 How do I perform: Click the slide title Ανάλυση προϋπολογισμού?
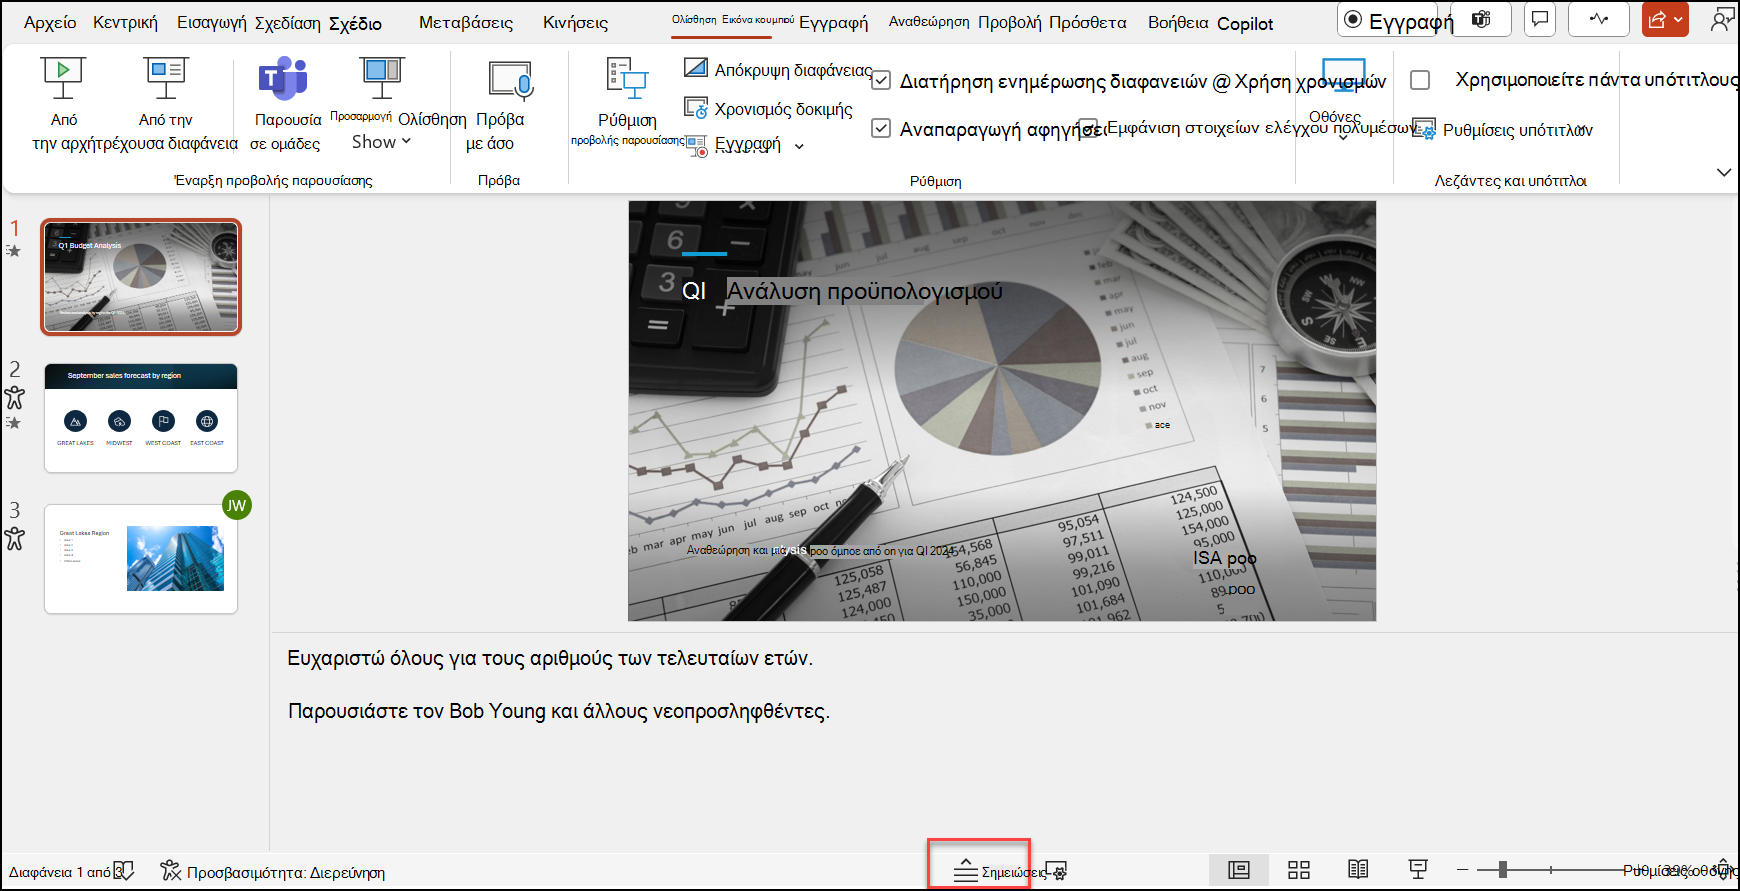[864, 291]
